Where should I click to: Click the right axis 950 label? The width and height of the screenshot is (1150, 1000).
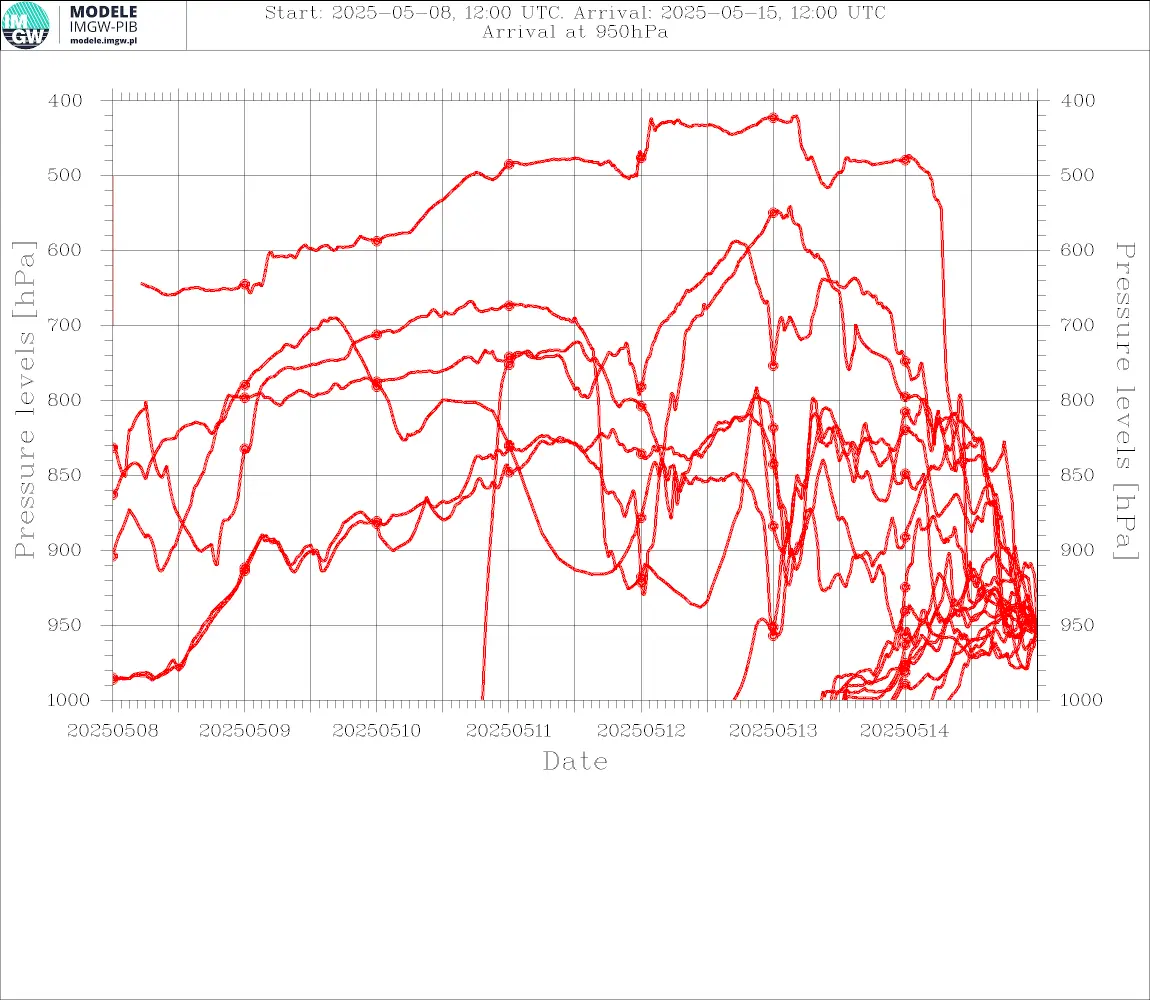(1078, 625)
